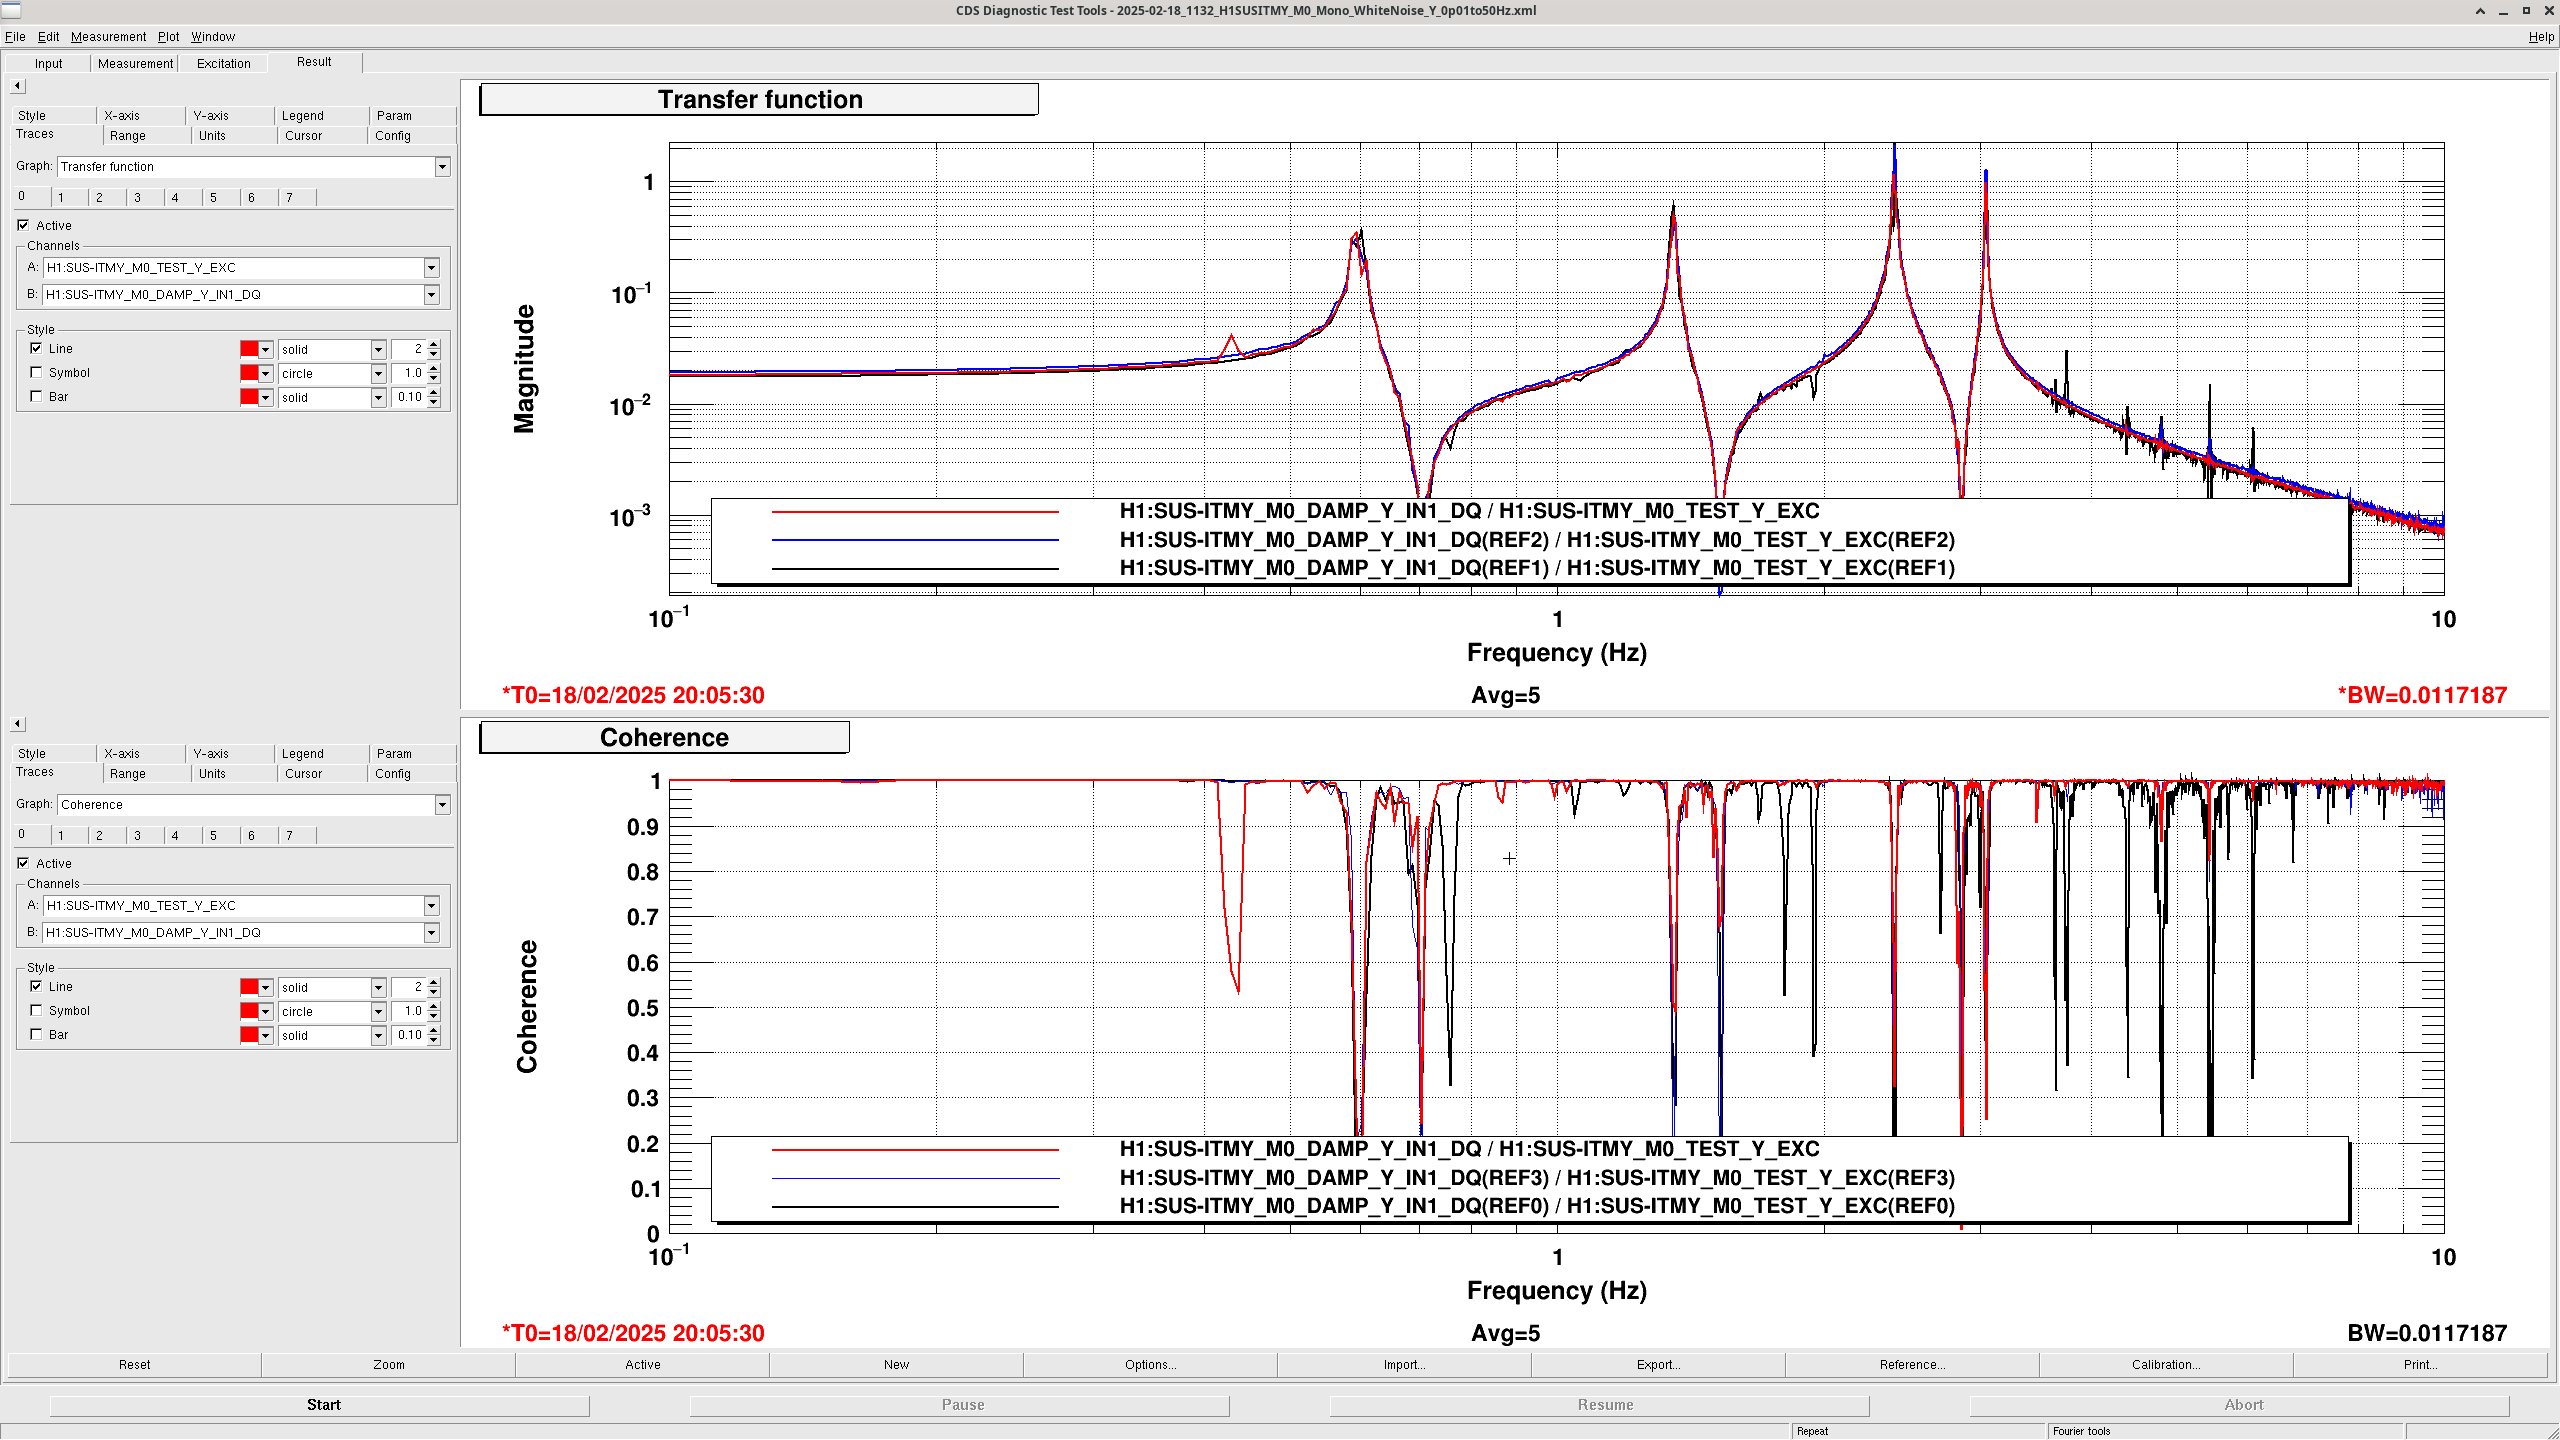Open the Measurement menu

[x=108, y=37]
